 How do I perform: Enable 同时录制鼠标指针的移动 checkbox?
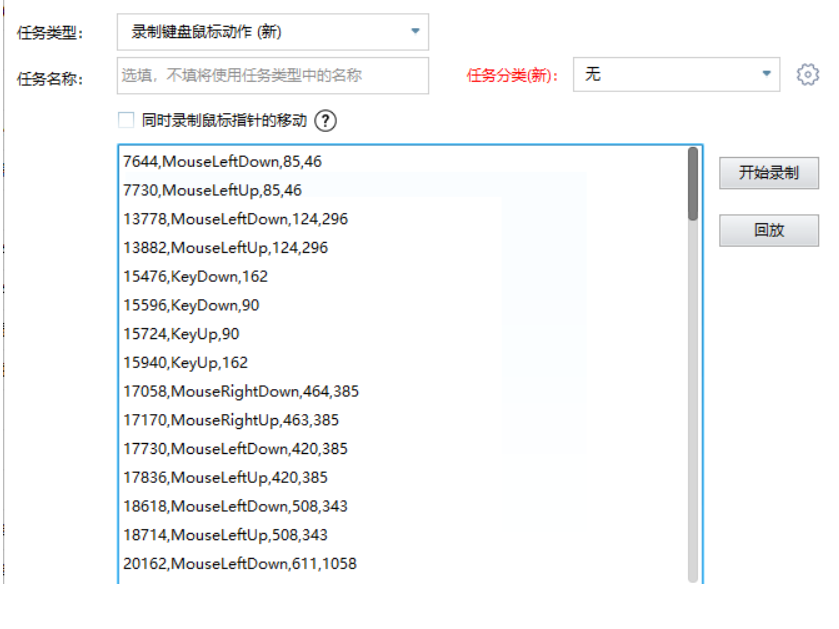(x=124, y=120)
